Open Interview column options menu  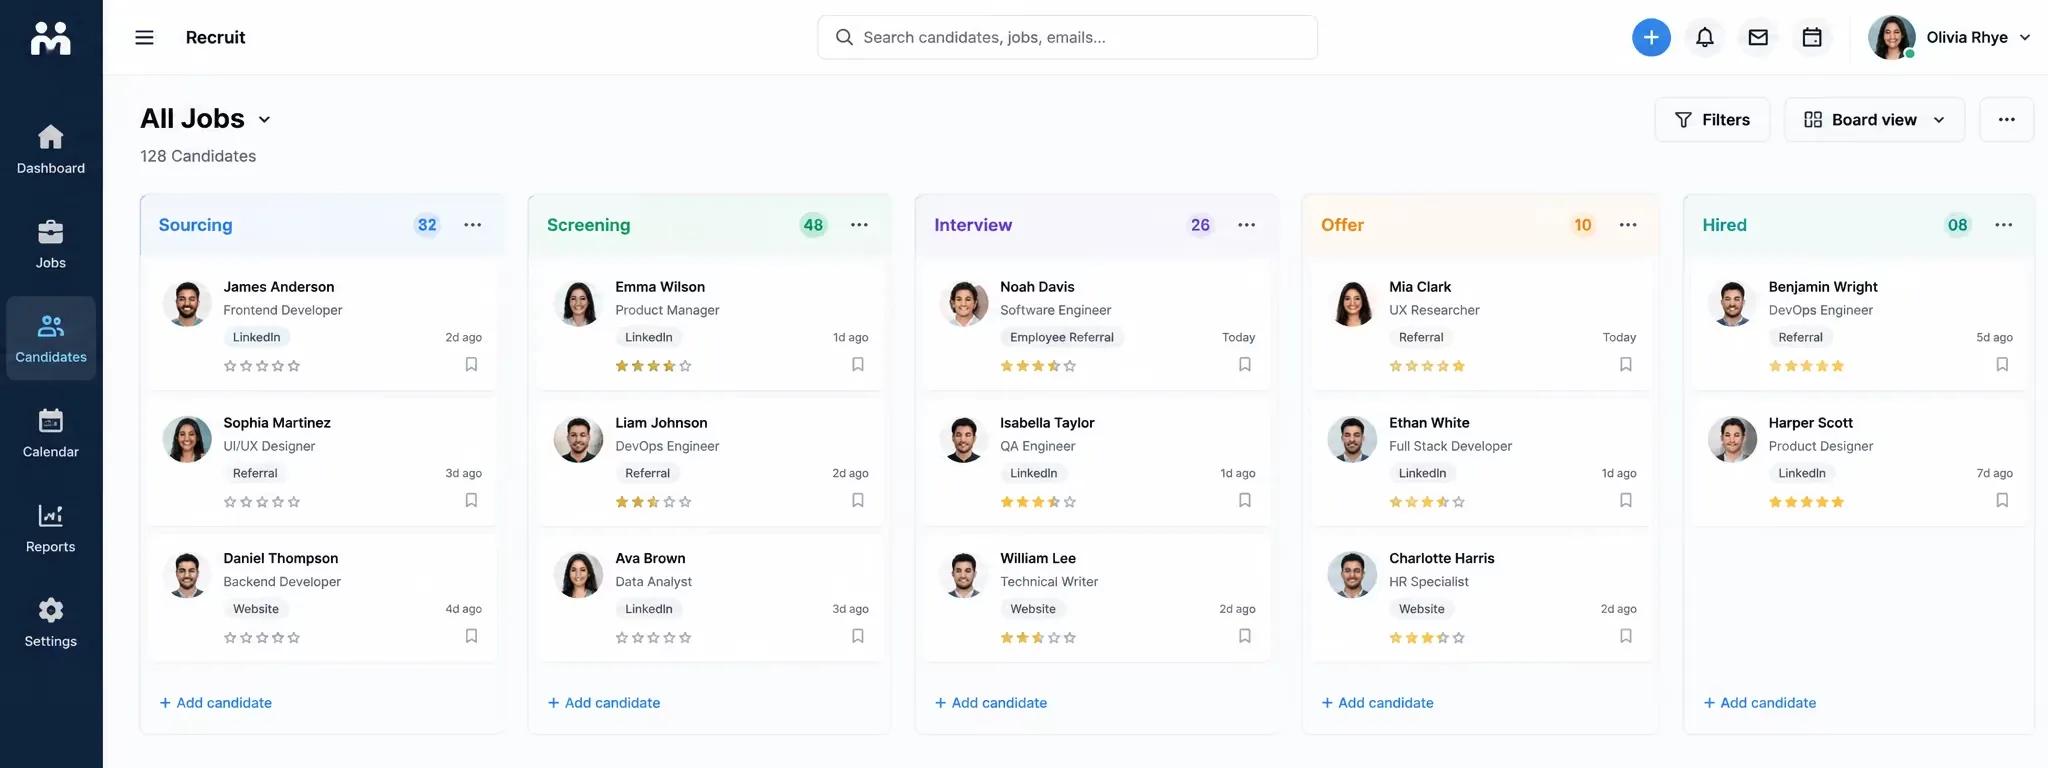tap(1246, 225)
